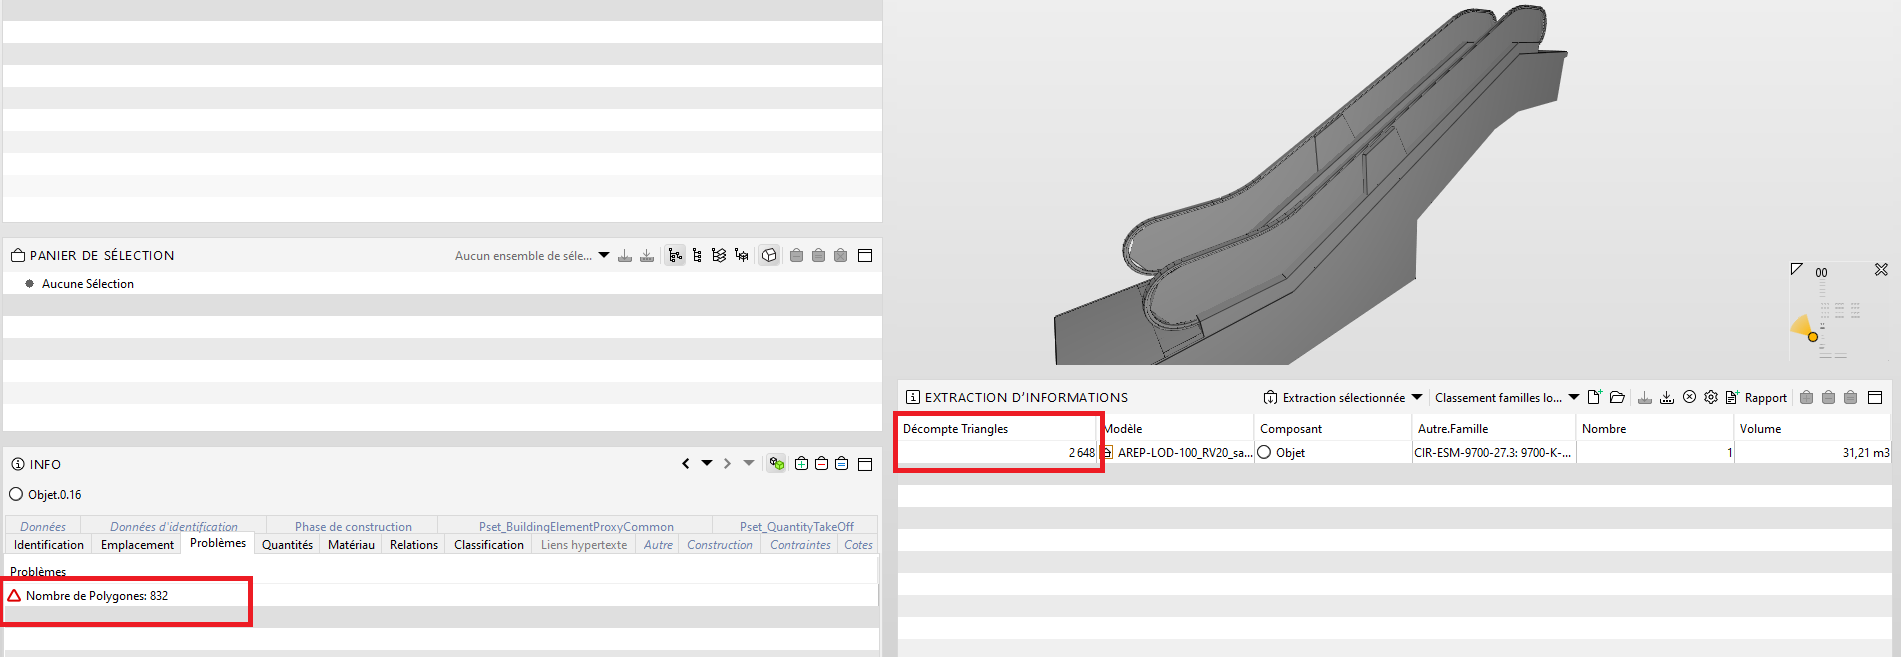Open the 'Classement familles lo...' definition dropdown
This screenshot has width=1901, height=657.
pos(1507,397)
